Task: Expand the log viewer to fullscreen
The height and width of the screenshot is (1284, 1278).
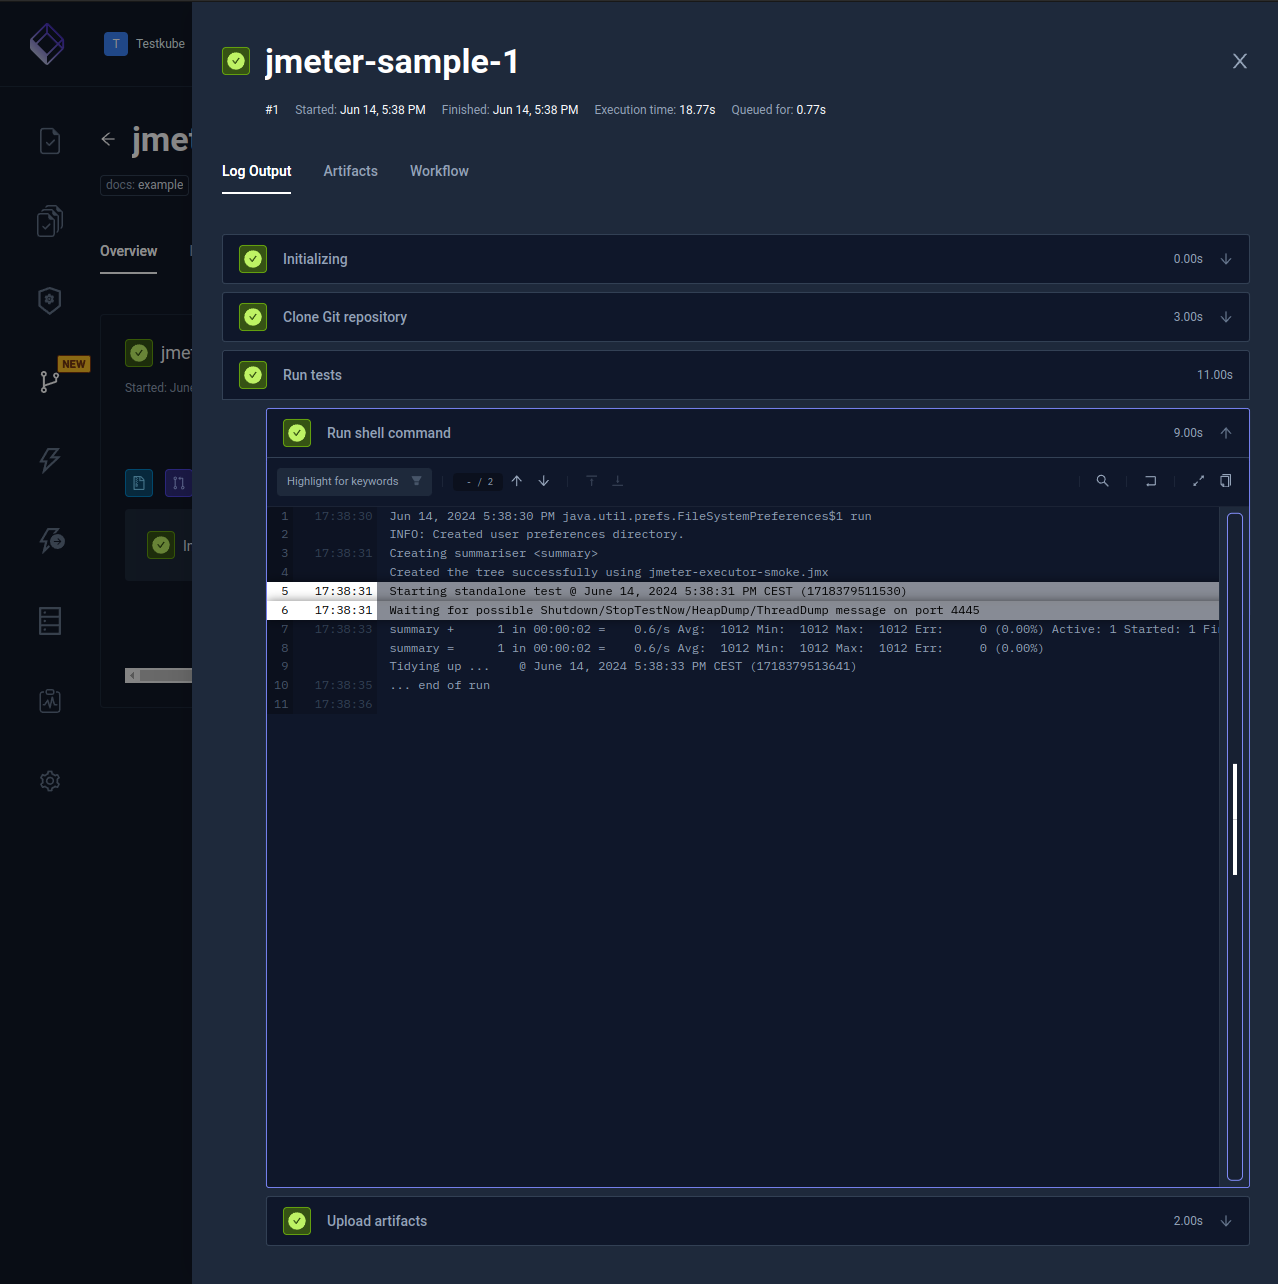Action: coord(1198,481)
